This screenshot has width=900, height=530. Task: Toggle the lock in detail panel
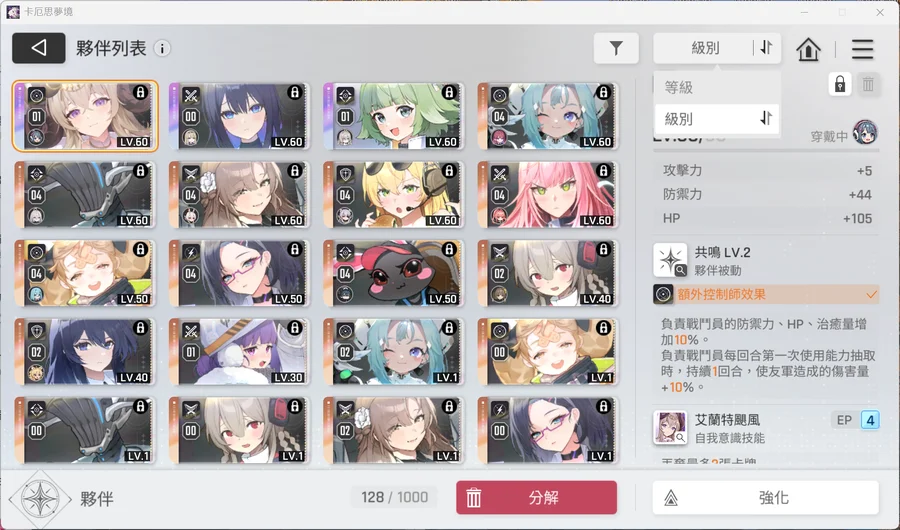point(840,85)
